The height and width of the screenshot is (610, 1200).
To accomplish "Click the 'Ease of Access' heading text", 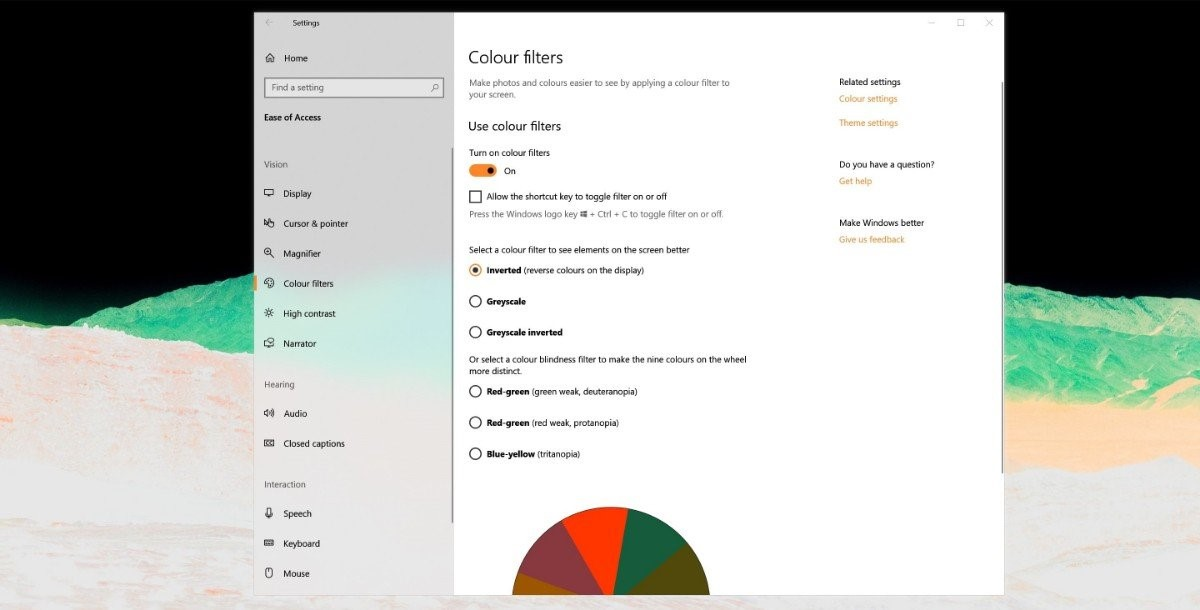I will pyautogui.click(x=293, y=117).
